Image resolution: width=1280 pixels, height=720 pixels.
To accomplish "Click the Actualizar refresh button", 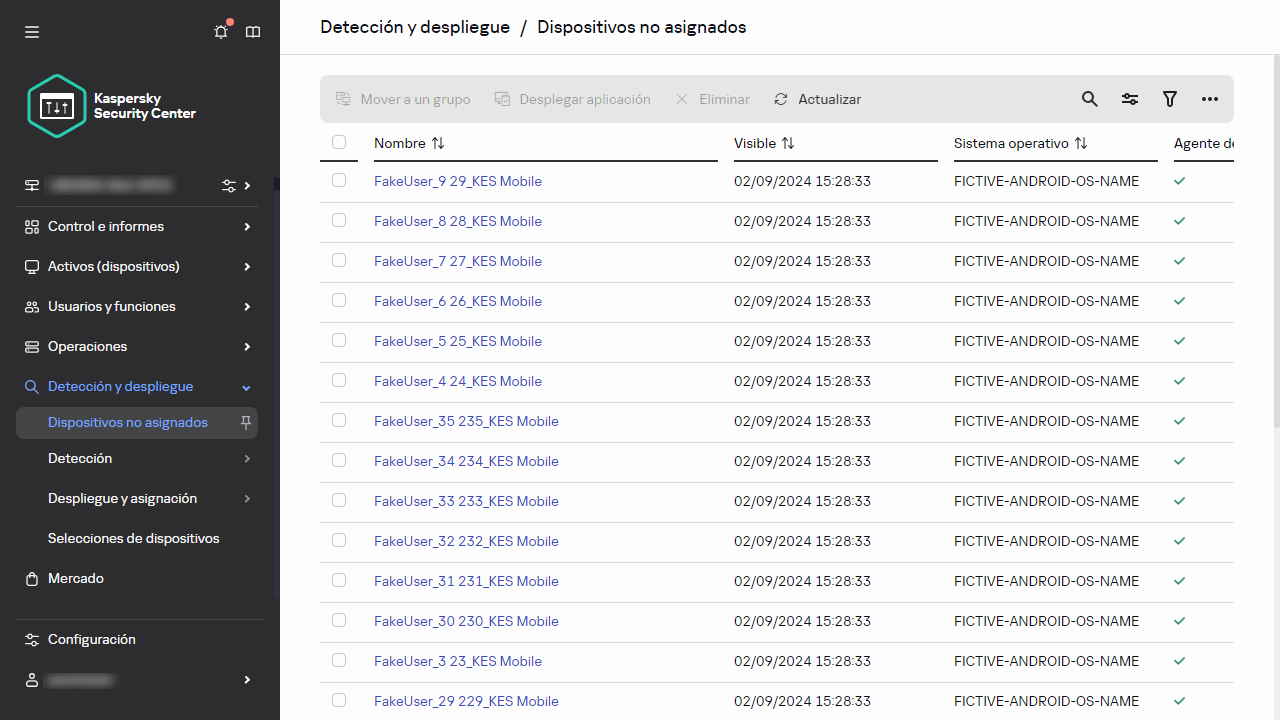I will [x=818, y=99].
